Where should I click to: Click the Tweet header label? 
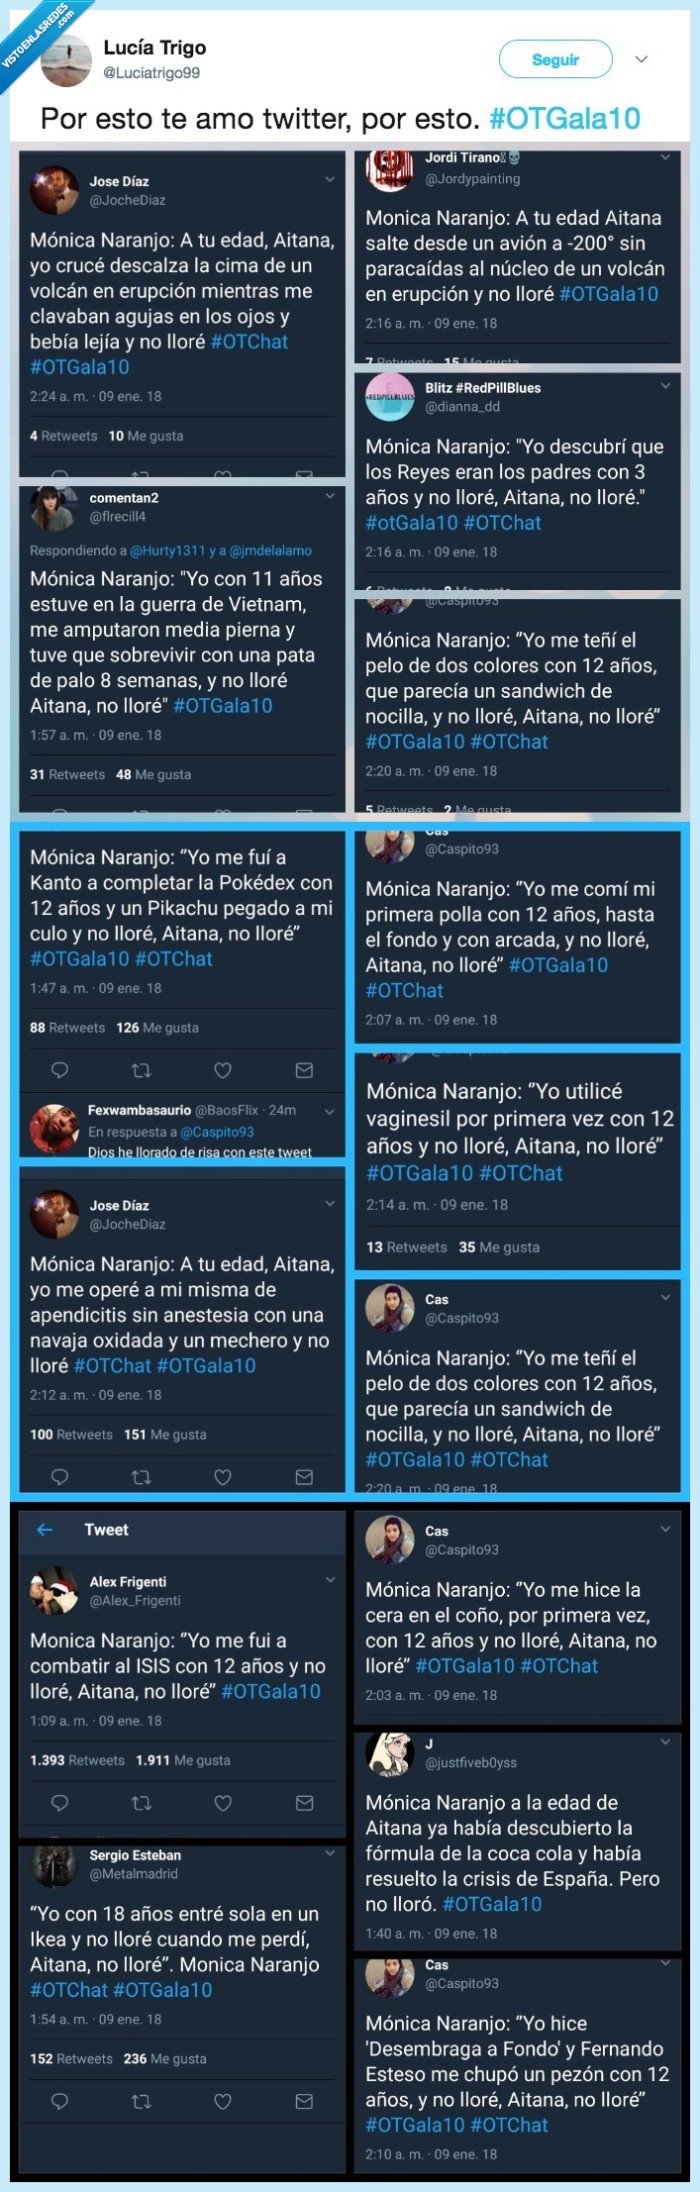point(105,1529)
